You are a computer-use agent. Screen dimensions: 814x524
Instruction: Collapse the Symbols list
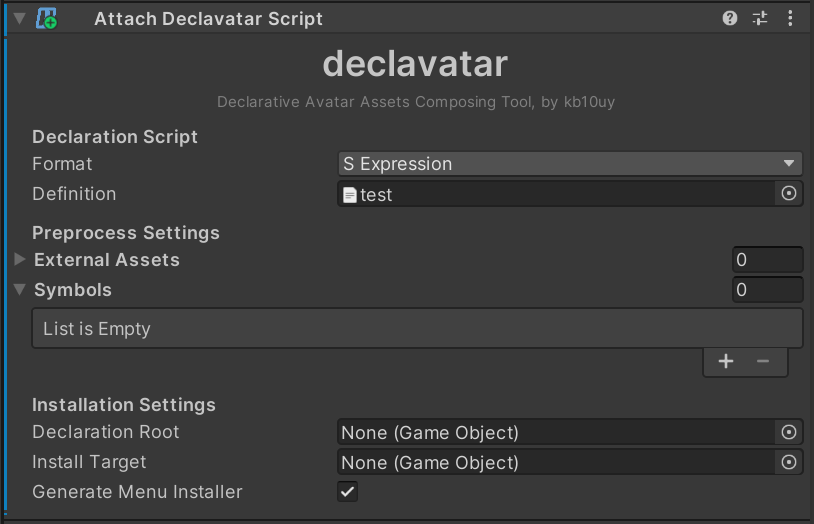click(20, 290)
